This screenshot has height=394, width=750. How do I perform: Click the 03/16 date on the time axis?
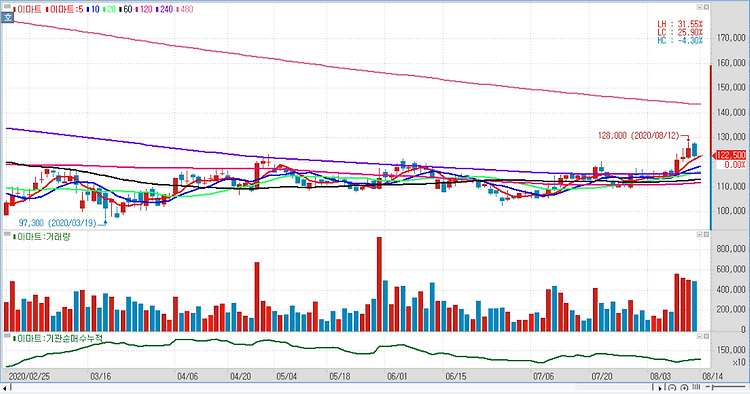click(100, 376)
